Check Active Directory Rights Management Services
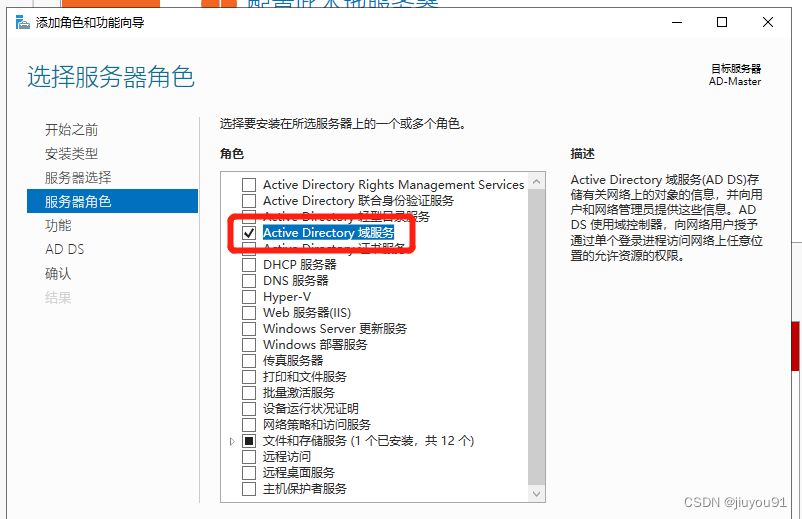 tap(249, 185)
